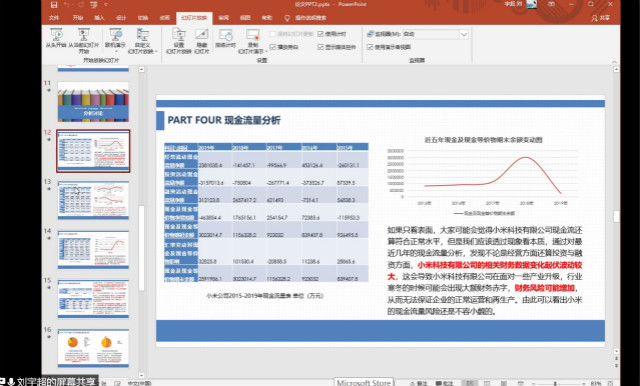Select the Slide Show (幻灯片放映) tab
Viewport: 640px width, 386px height.
pyautogui.click(x=194, y=18)
